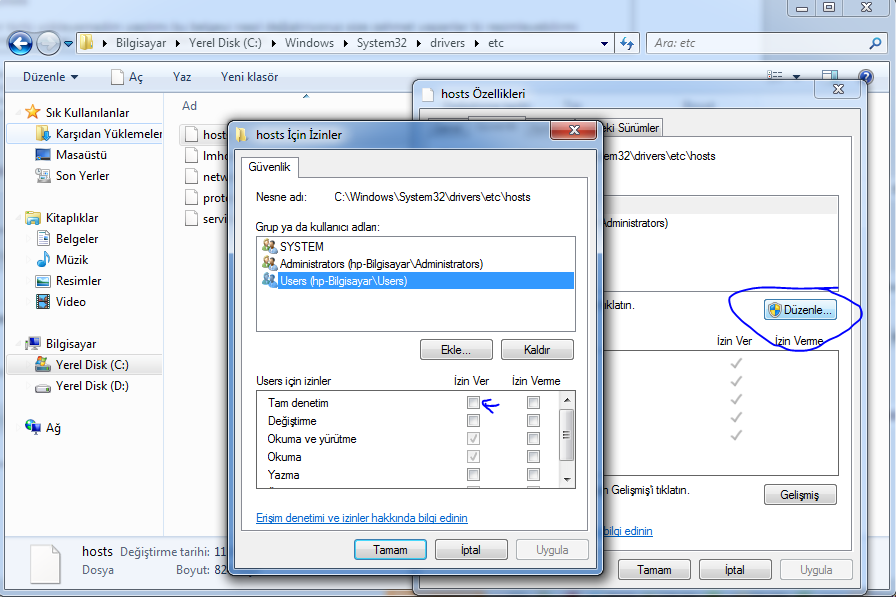Image resolution: width=896 pixels, height=597 pixels.
Task: Check Tam denetim İzin Verme checkbox
Action: (x=533, y=403)
